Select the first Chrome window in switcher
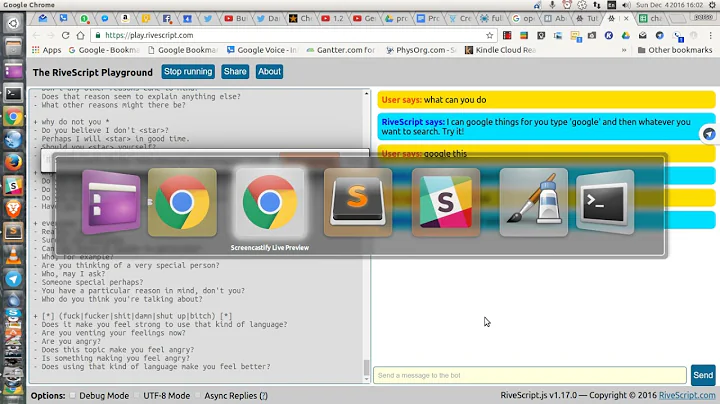720x404 pixels. tap(182, 202)
